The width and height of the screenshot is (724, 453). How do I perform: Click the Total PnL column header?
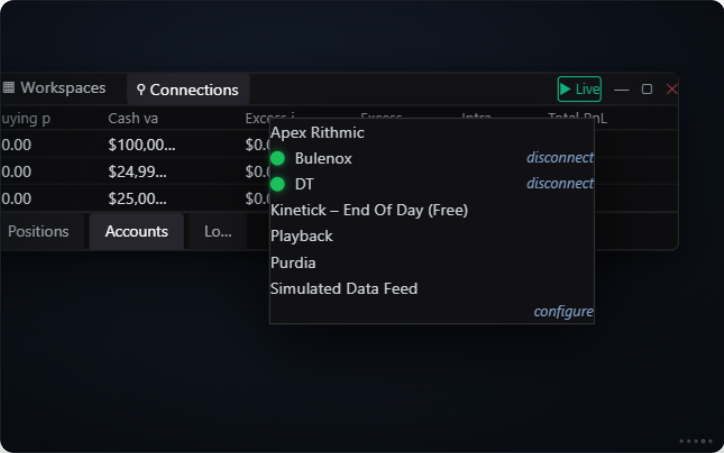[577, 118]
